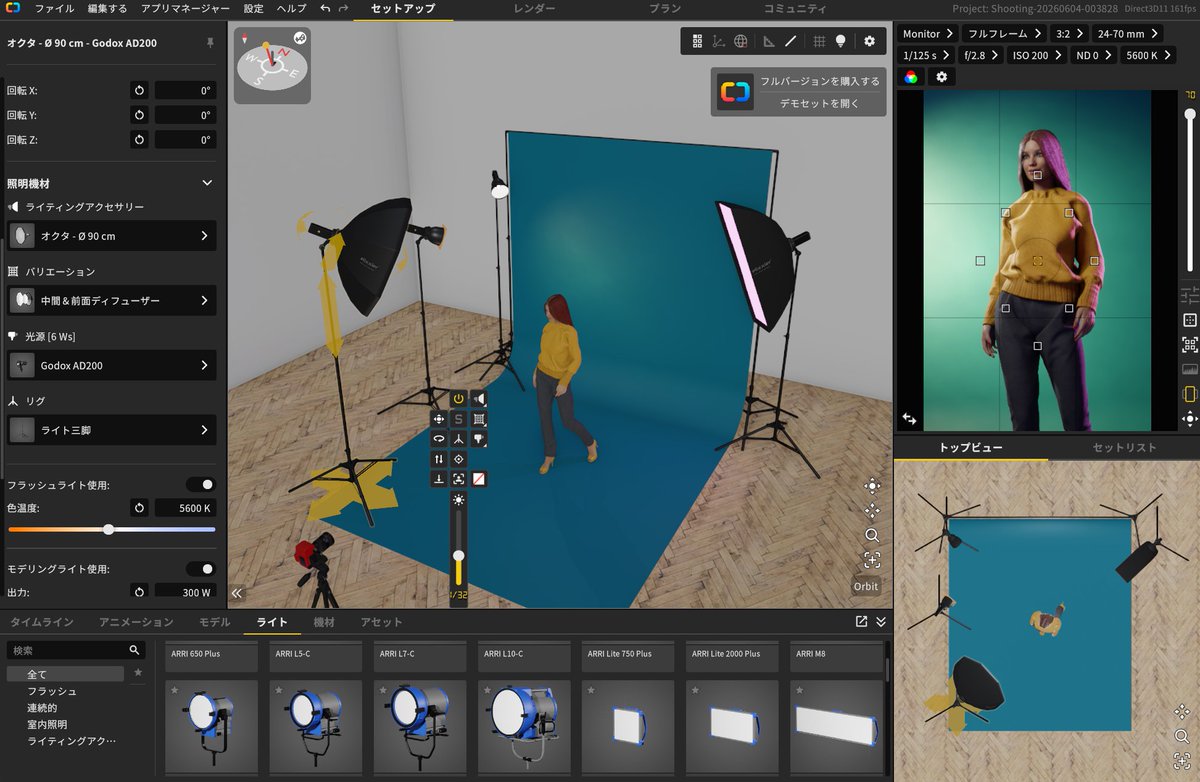Adjust the light power slider in floating toolbar
The width and height of the screenshot is (1200, 782).
[x=458, y=547]
